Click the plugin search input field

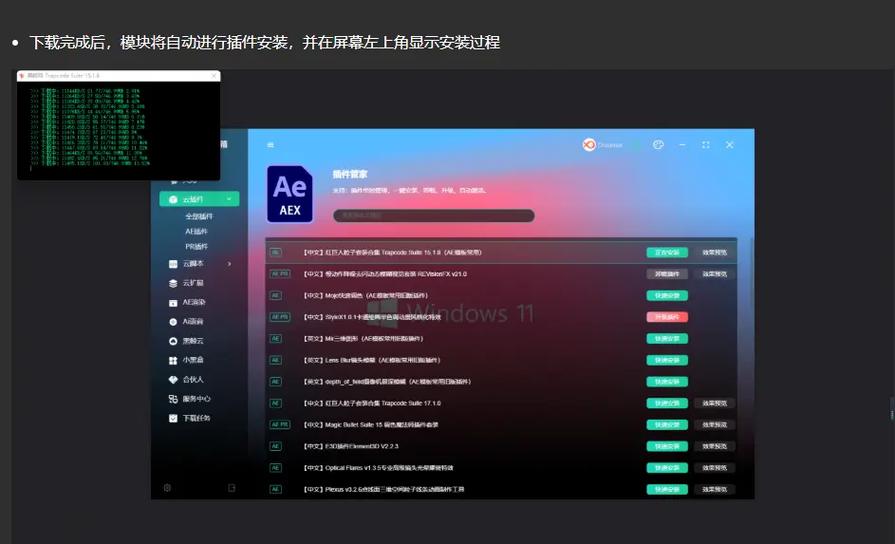coord(434,215)
